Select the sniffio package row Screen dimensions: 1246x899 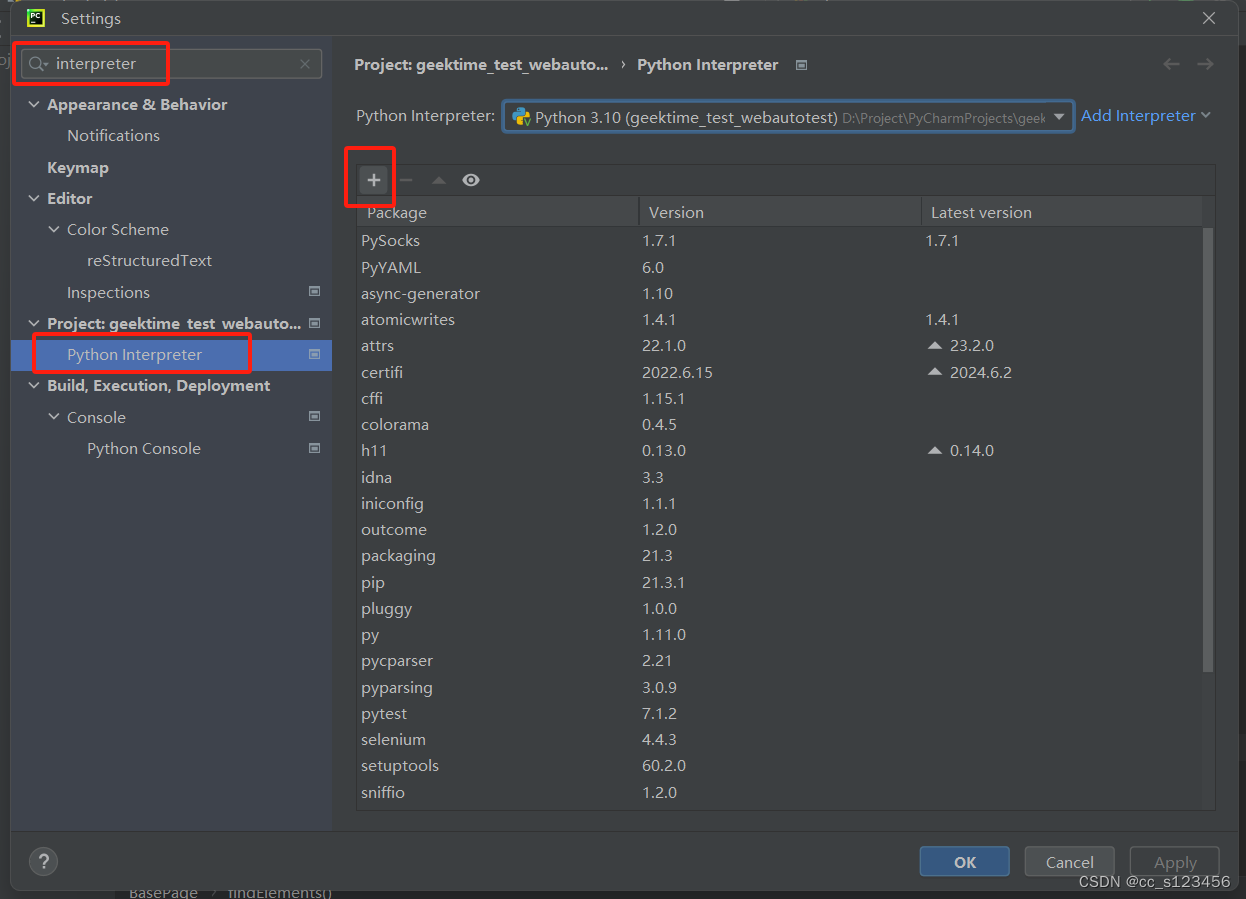[x=780, y=792]
